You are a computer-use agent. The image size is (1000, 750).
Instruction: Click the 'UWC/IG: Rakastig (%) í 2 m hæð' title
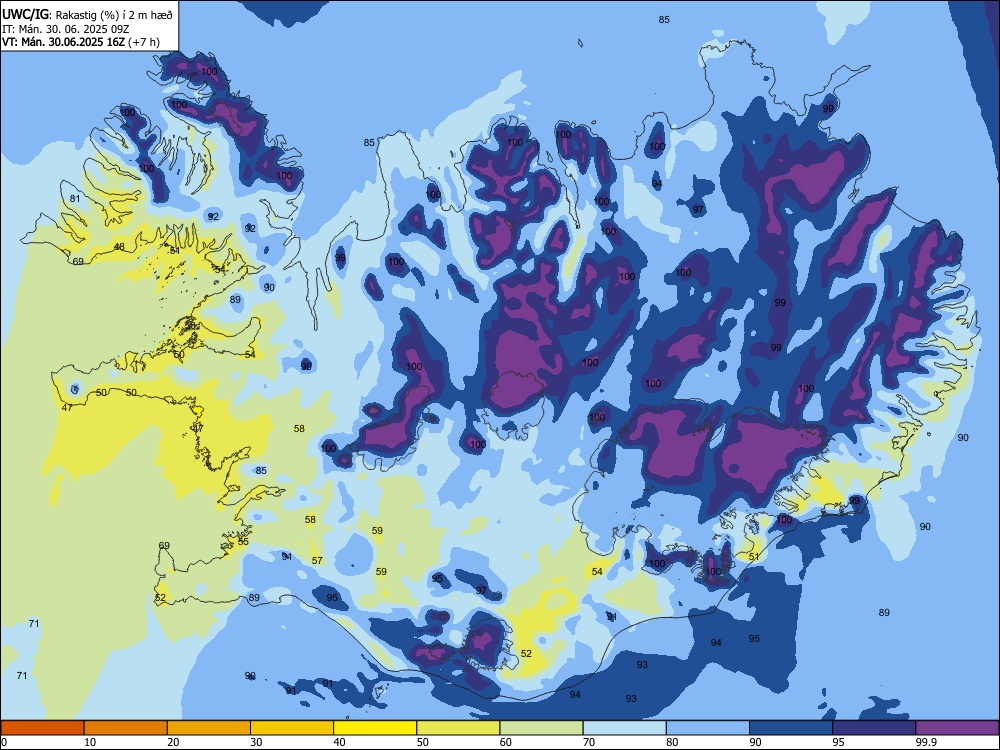pos(87,15)
